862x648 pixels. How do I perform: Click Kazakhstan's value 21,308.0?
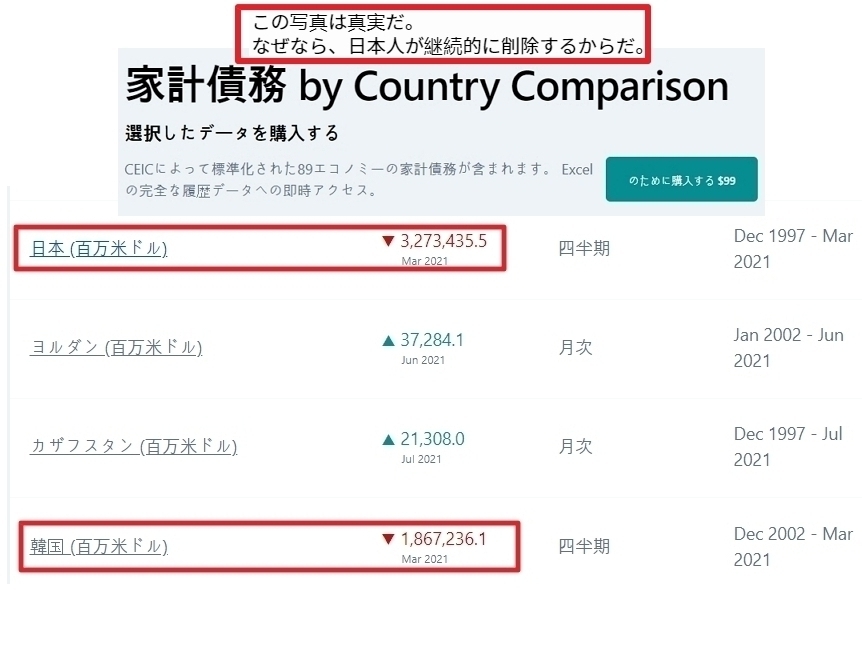point(432,440)
